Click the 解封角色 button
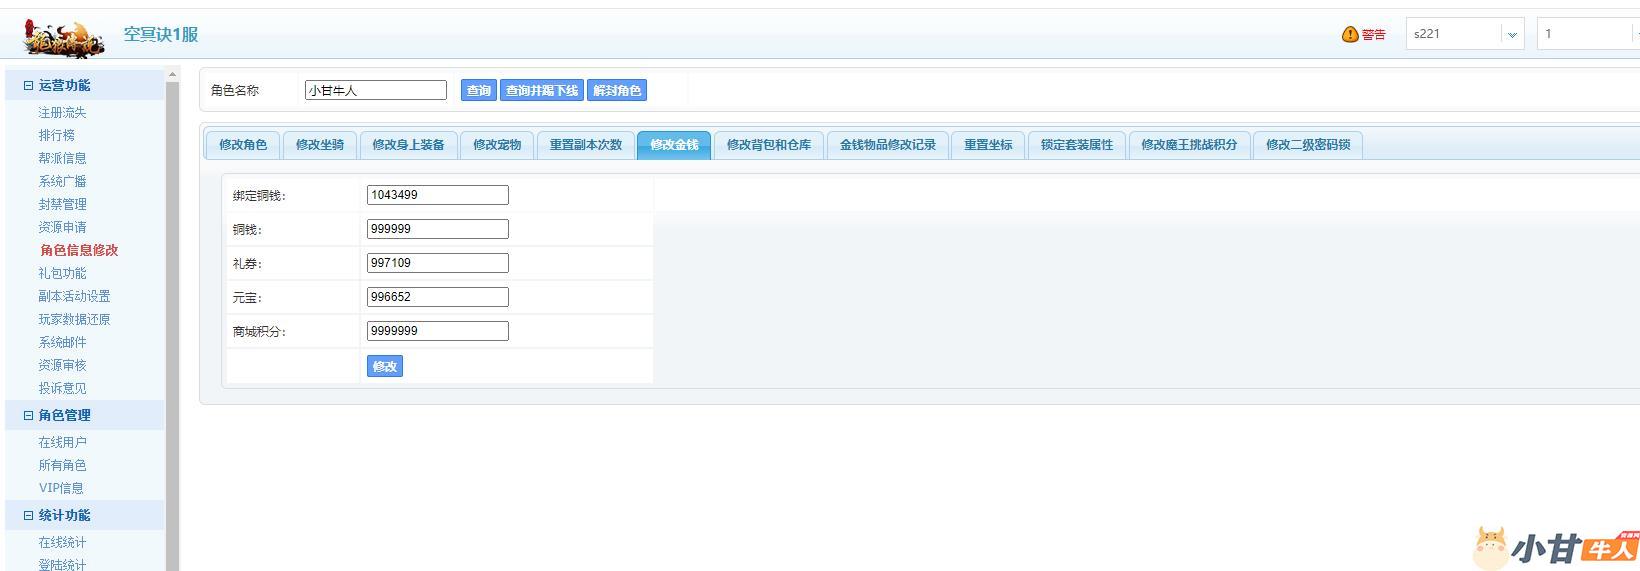 [616, 91]
